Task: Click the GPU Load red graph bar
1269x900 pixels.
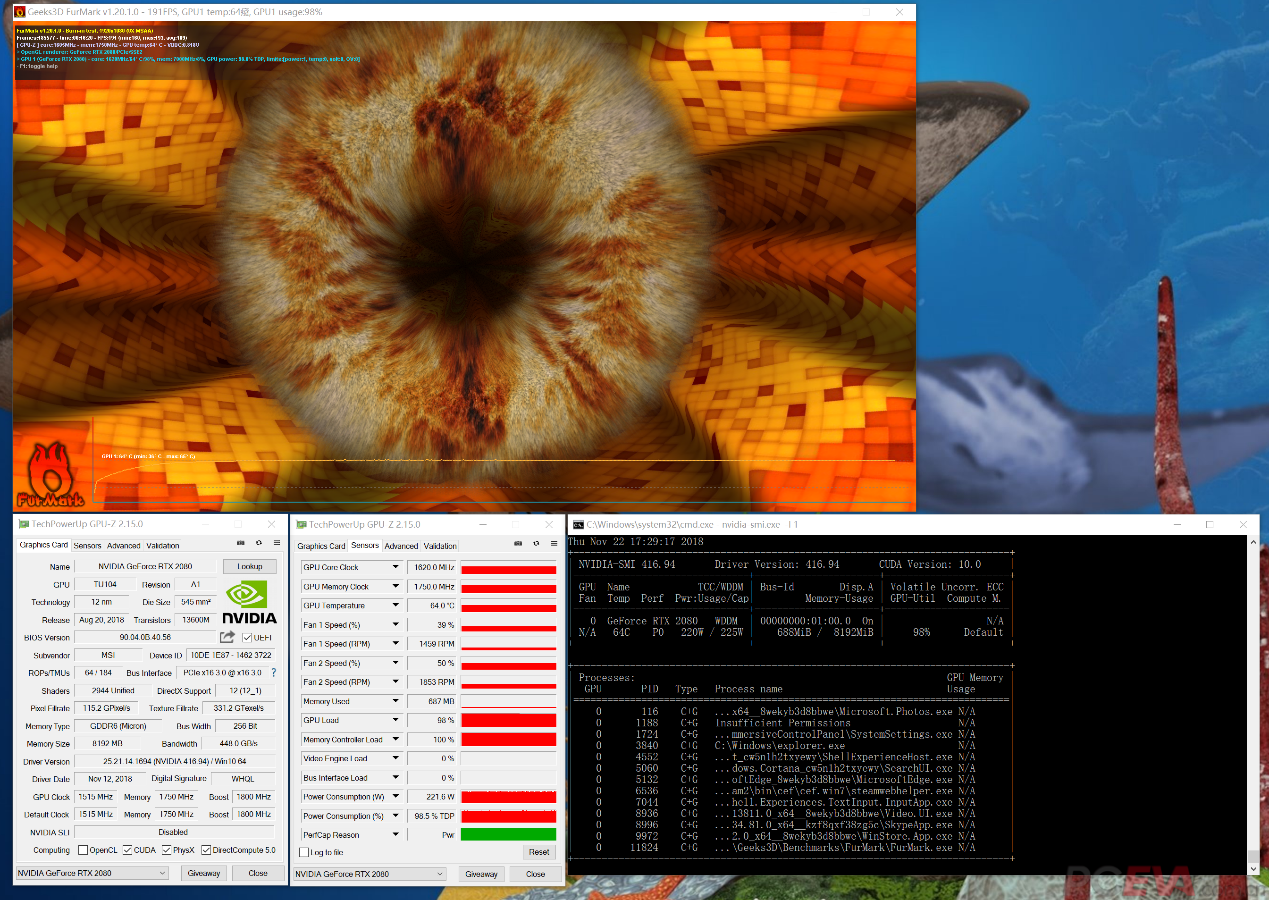Action: tap(508, 720)
